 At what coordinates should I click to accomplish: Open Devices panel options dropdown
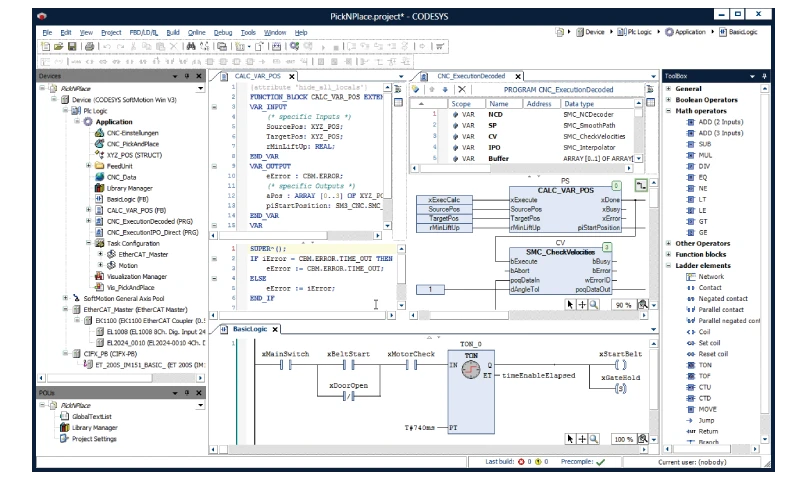point(175,76)
